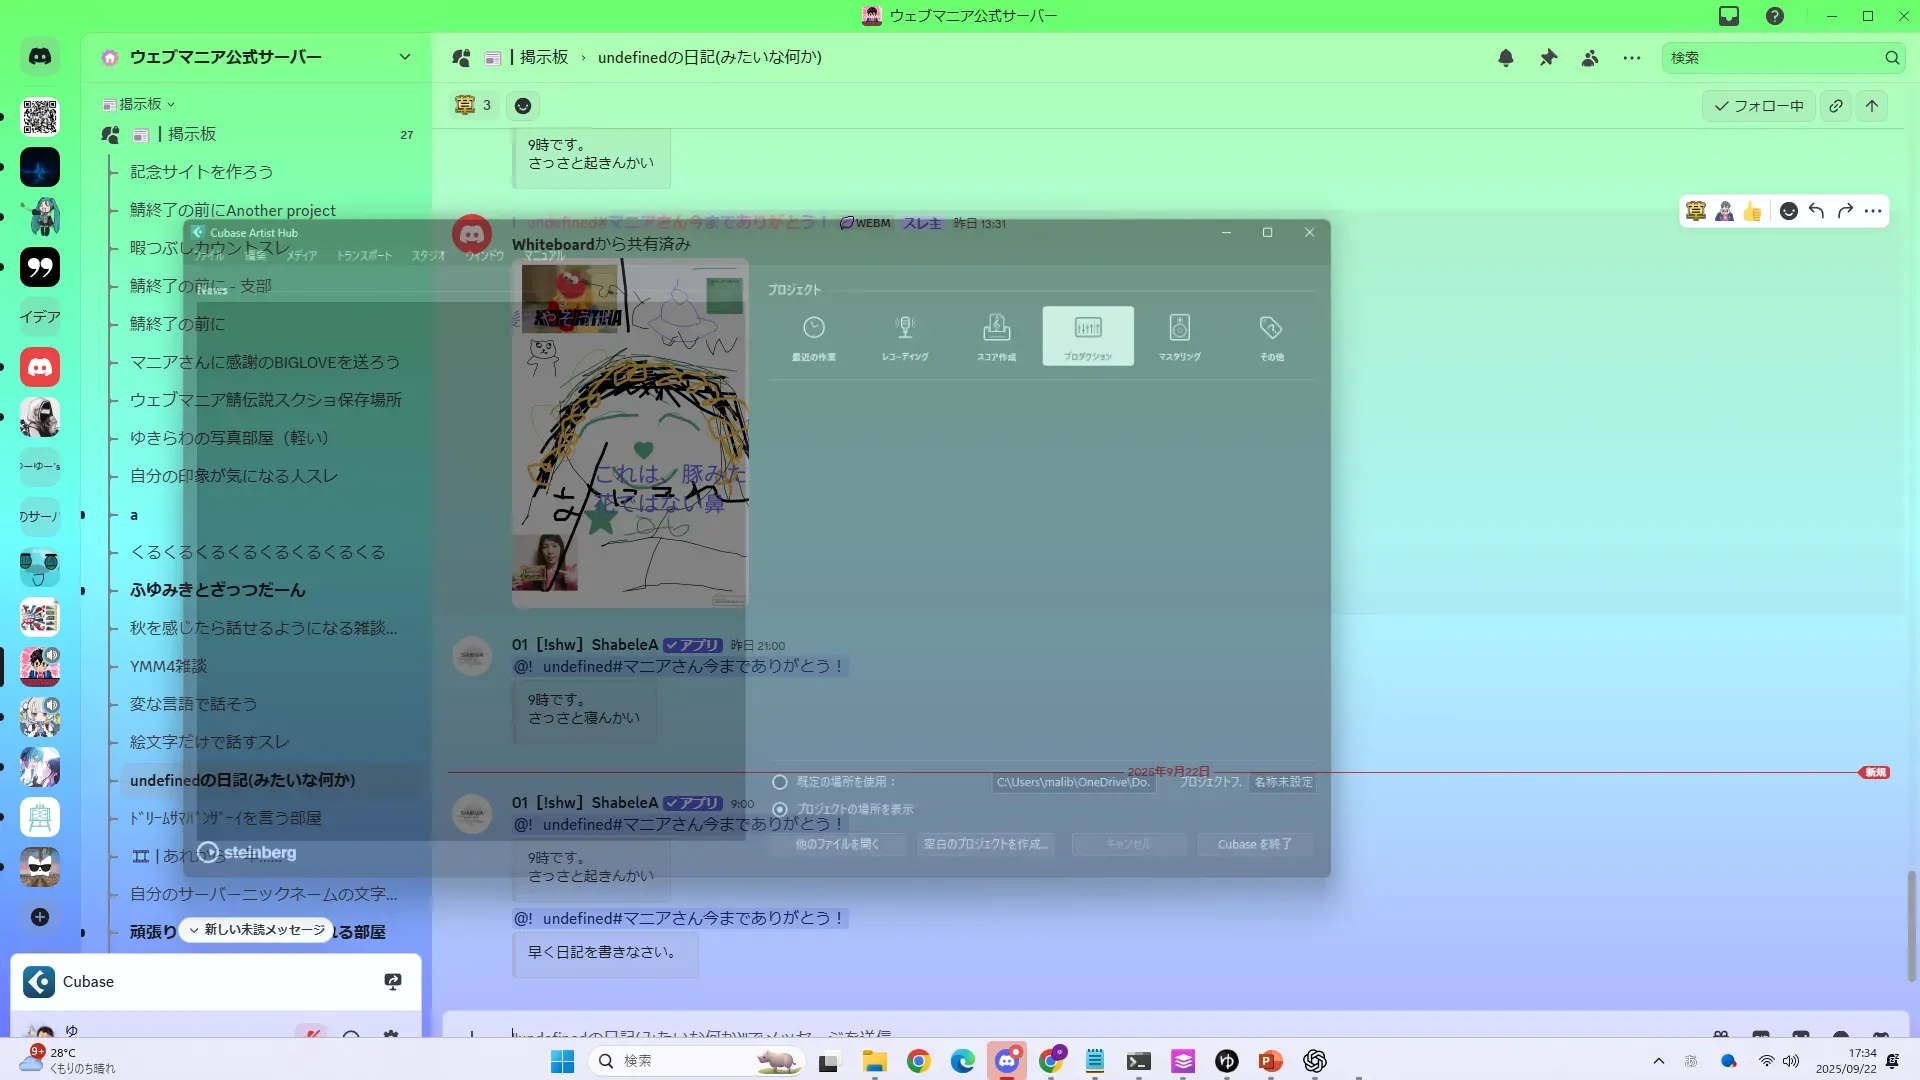The image size is (1920, 1080).
Task: Open pinned messages with pin icon
Action: (x=1548, y=58)
